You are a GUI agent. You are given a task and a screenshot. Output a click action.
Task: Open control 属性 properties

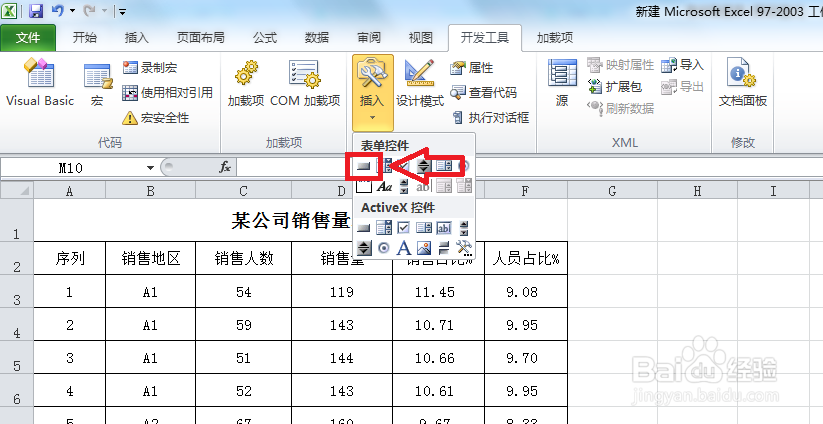click(471, 67)
